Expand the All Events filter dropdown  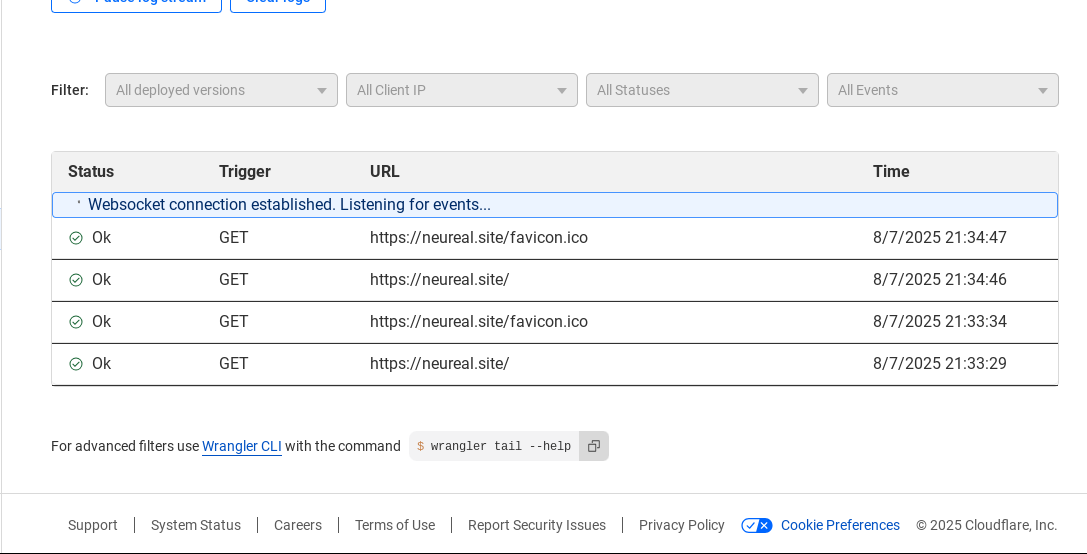point(942,90)
